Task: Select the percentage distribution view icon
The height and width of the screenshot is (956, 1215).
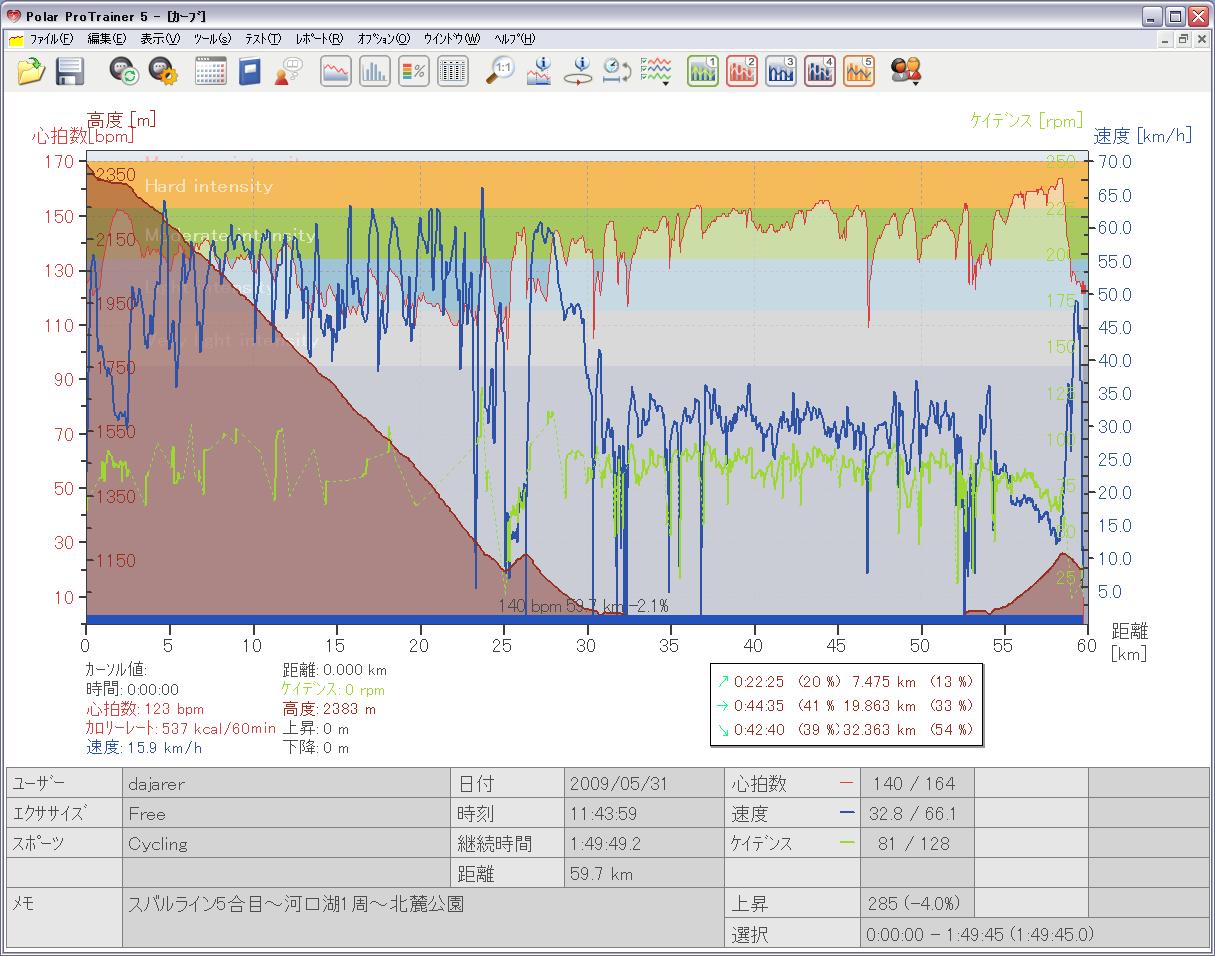Action: pos(414,71)
